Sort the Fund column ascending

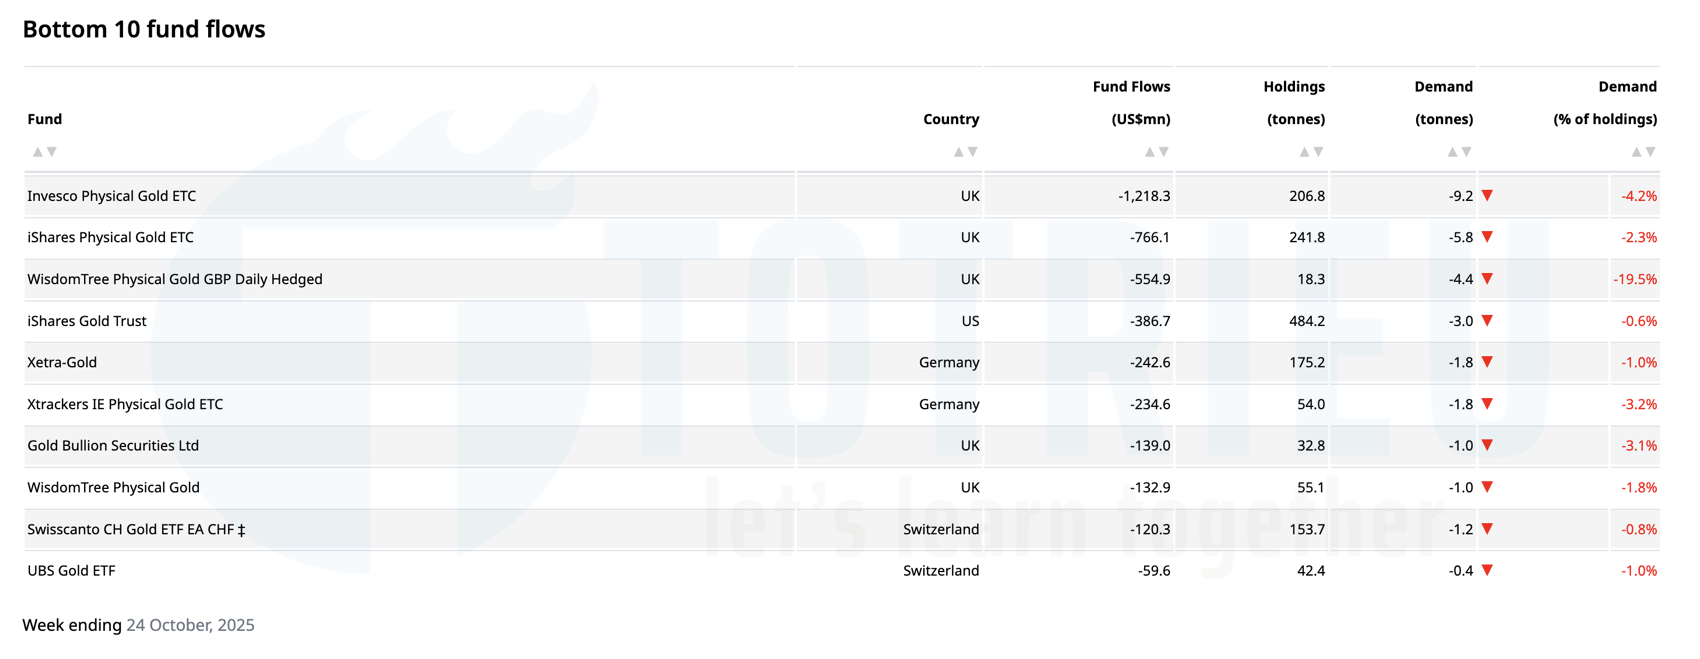[37, 151]
